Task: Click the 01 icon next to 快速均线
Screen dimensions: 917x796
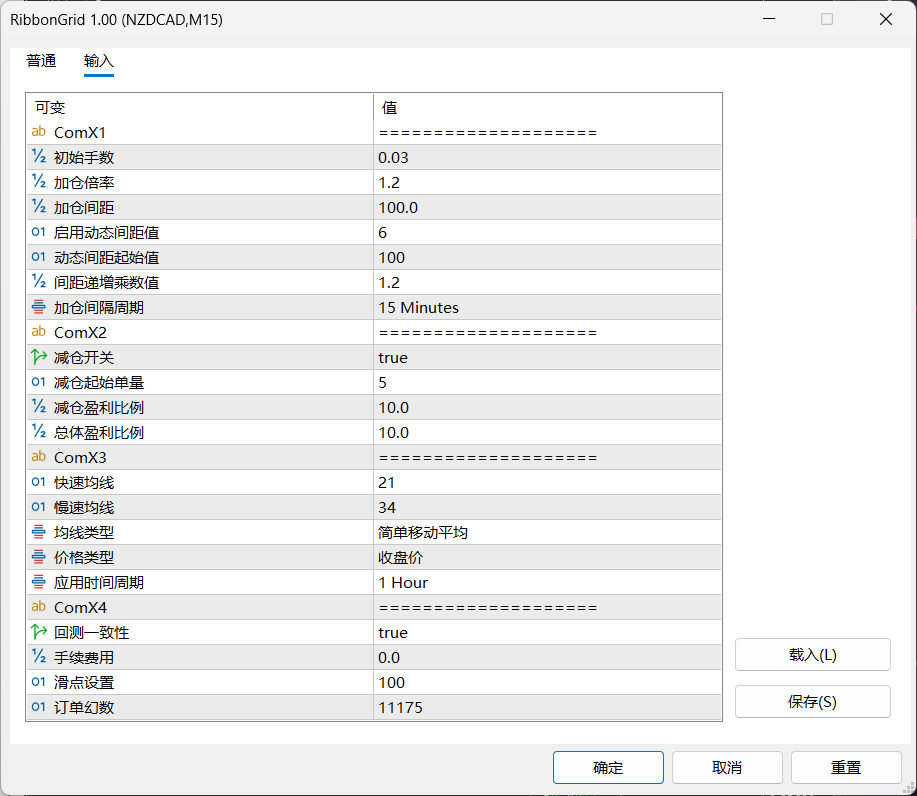Action: point(39,482)
